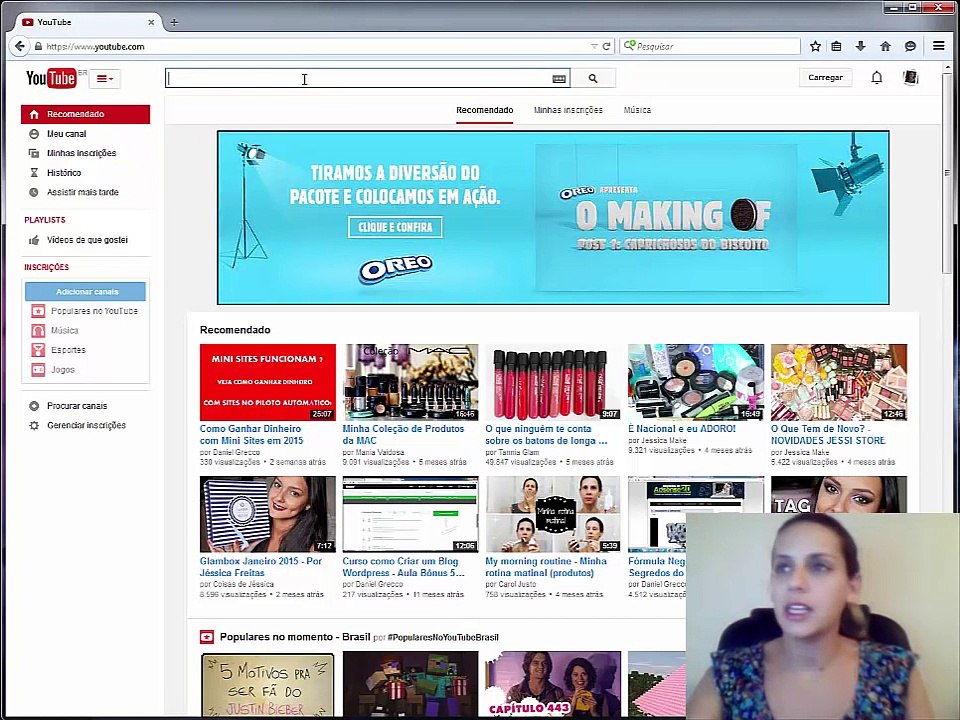Open Mini Sites Funcionam video thumbnail

click(x=268, y=382)
